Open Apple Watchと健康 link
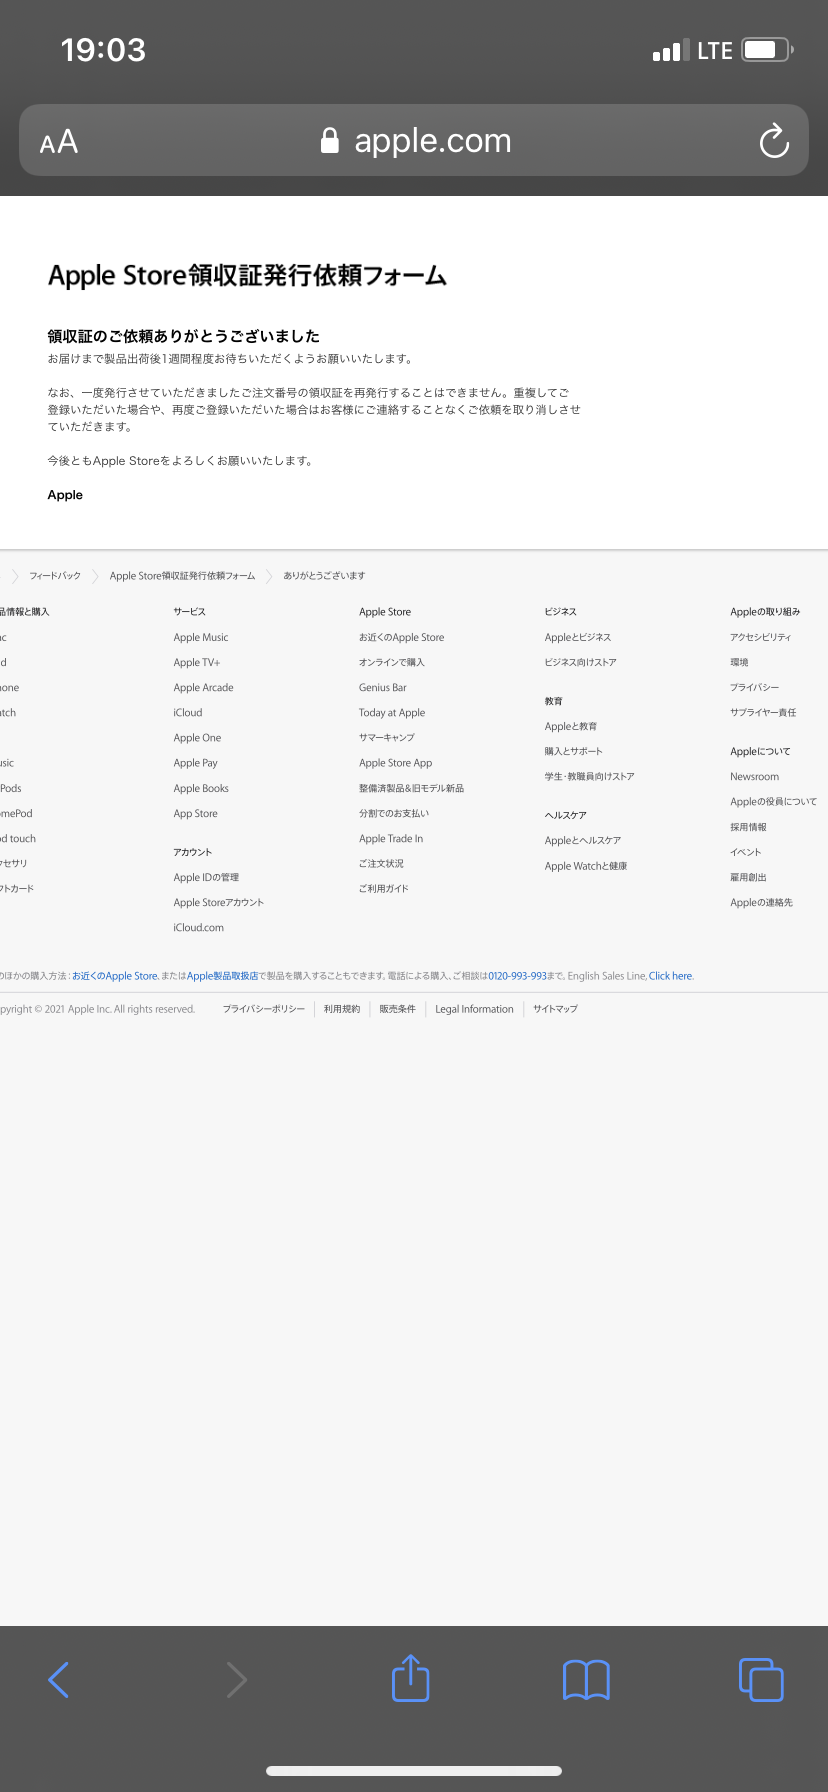The width and height of the screenshot is (828, 1792). point(586,867)
